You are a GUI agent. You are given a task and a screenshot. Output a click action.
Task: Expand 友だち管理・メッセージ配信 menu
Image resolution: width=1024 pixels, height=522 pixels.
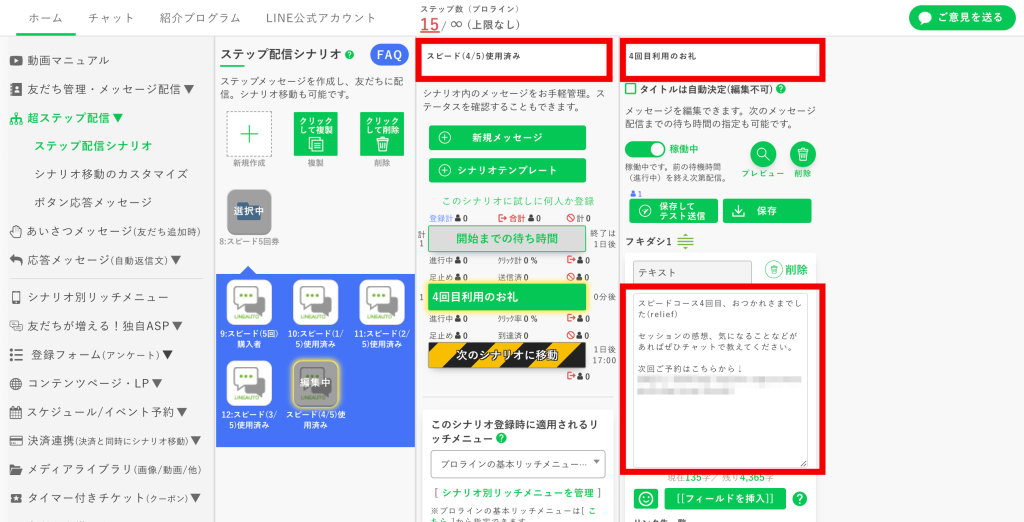click(103, 90)
